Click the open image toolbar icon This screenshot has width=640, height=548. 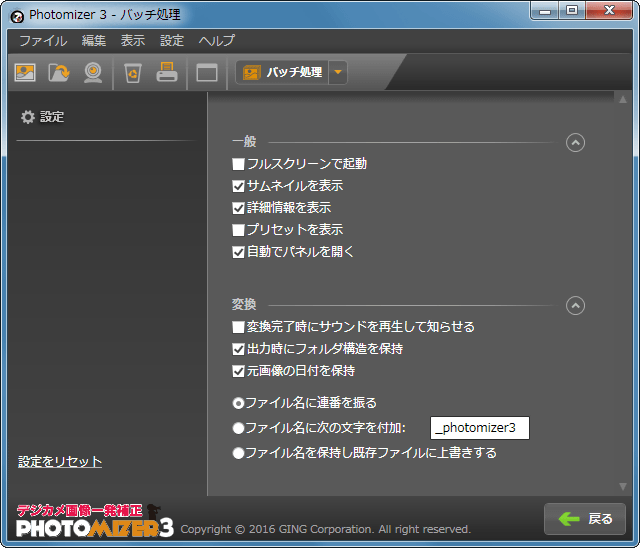tap(25, 73)
